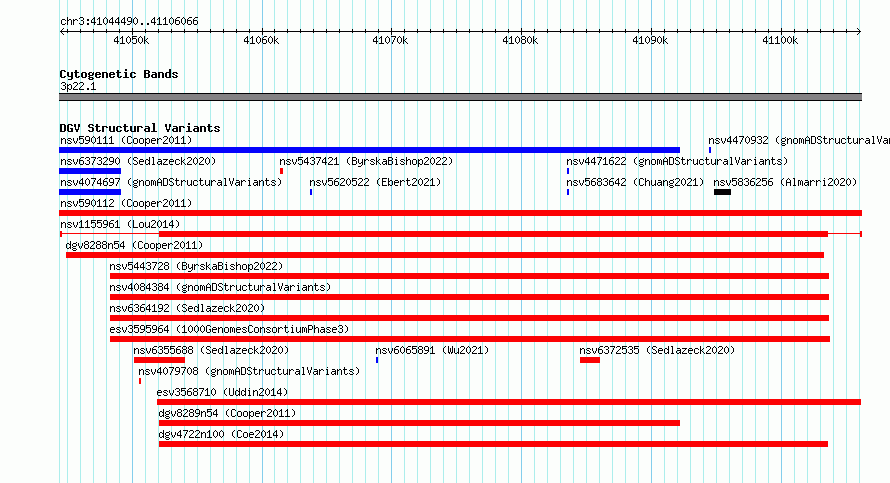Click the nsv5683642 (Chuang2021) label
The image size is (890, 483).
[x=635, y=182]
